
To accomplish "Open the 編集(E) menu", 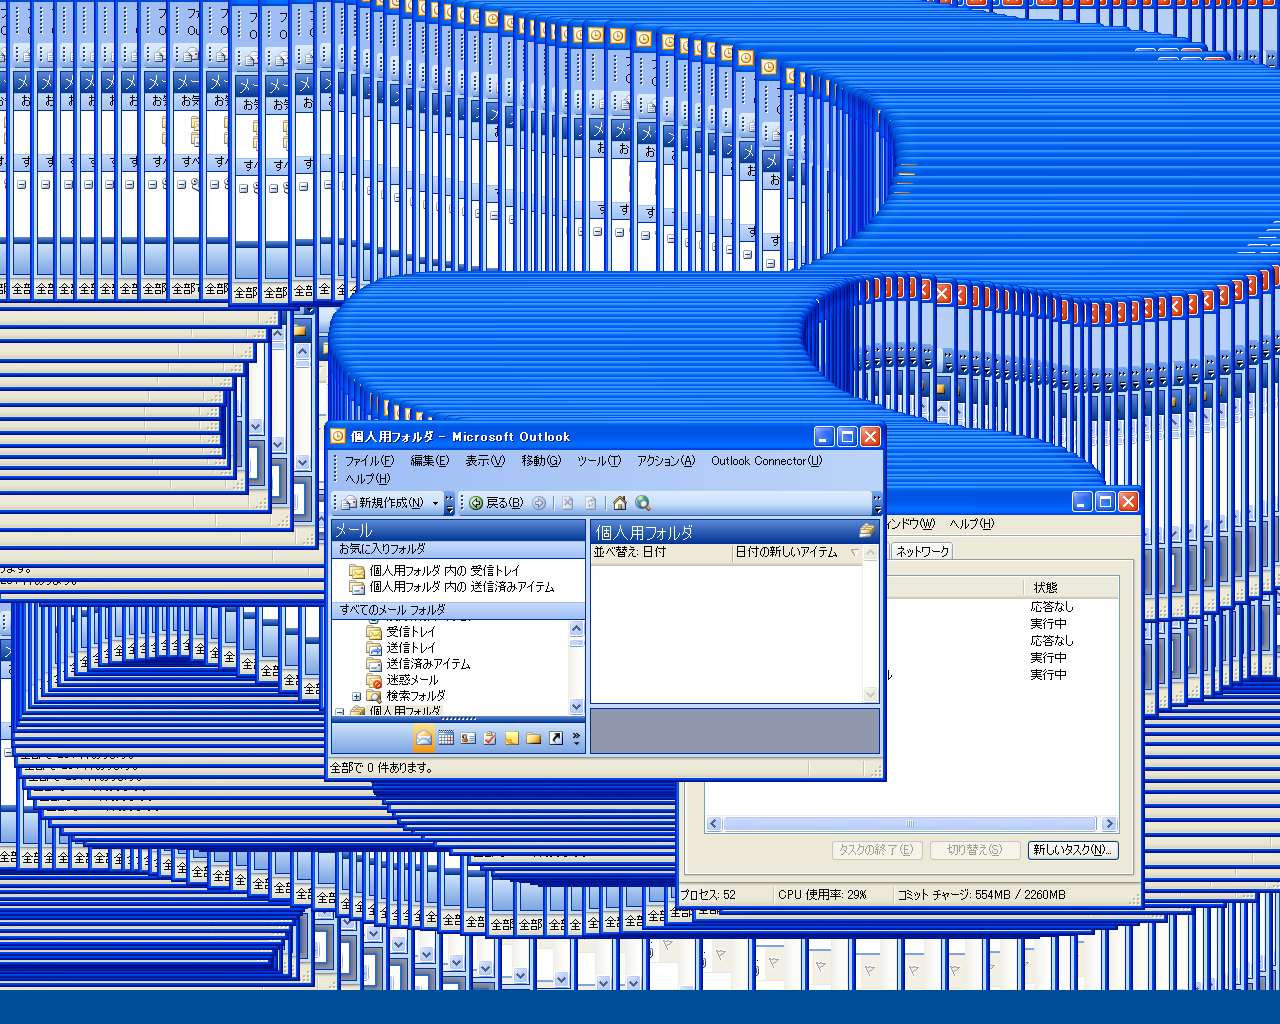I will [430, 461].
